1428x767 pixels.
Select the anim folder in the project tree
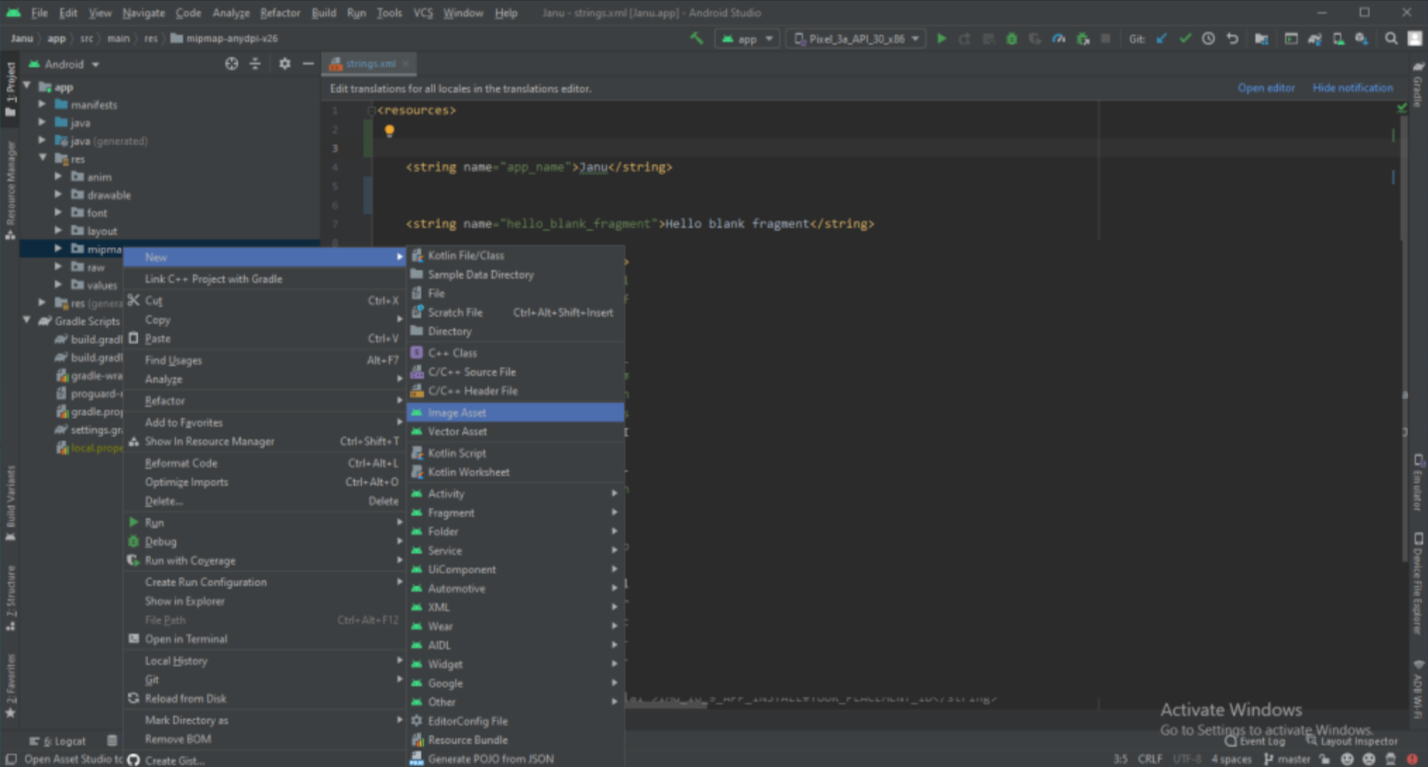pyautogui.click(x=99, y=176)
